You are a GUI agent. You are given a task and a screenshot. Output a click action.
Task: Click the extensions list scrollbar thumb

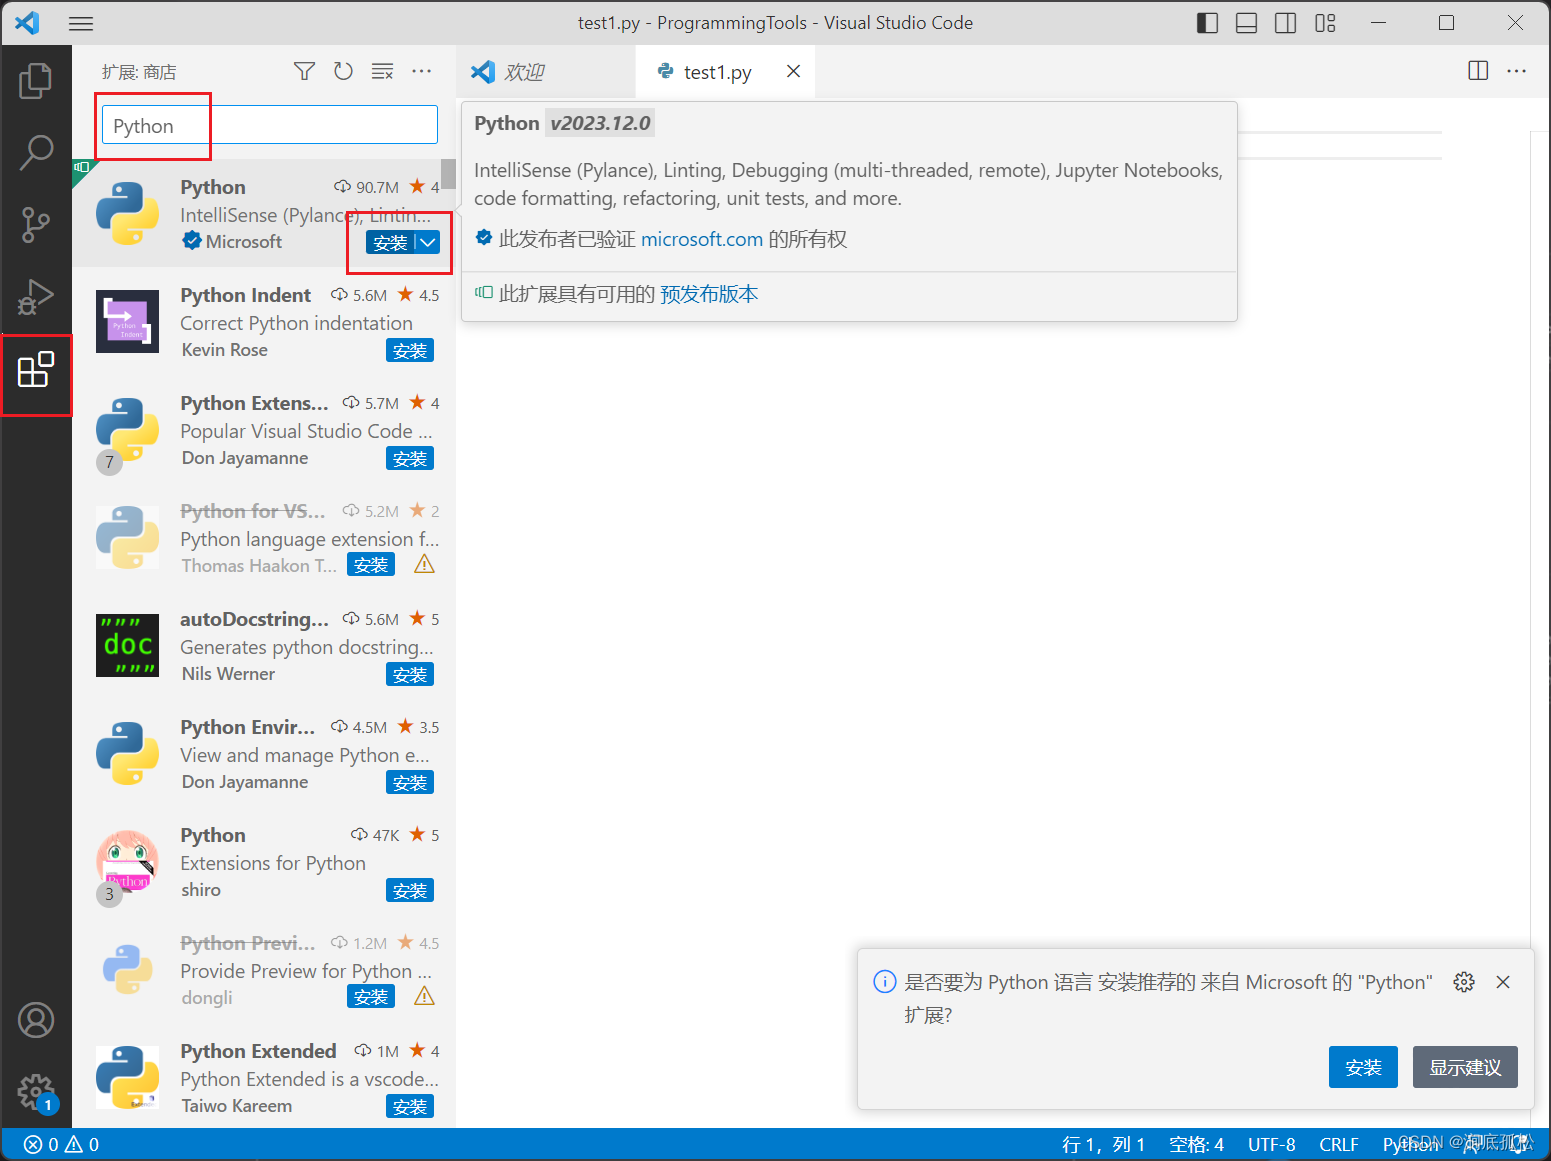pyautogui.click(x=449, y=174)
